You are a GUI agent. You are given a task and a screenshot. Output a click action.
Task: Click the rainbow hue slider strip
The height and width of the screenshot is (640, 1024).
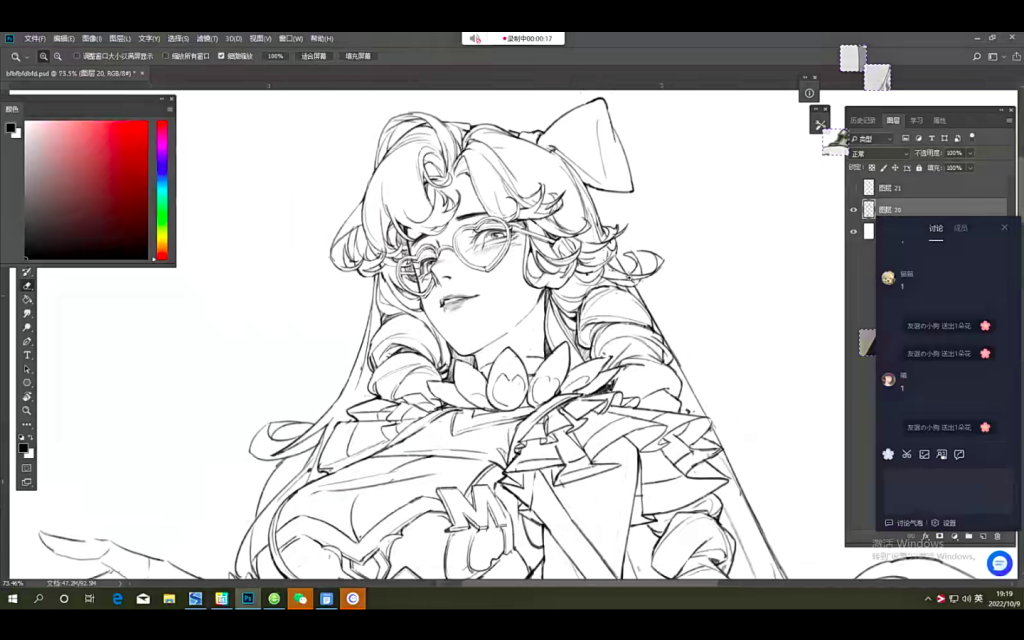tap(162, 190)
